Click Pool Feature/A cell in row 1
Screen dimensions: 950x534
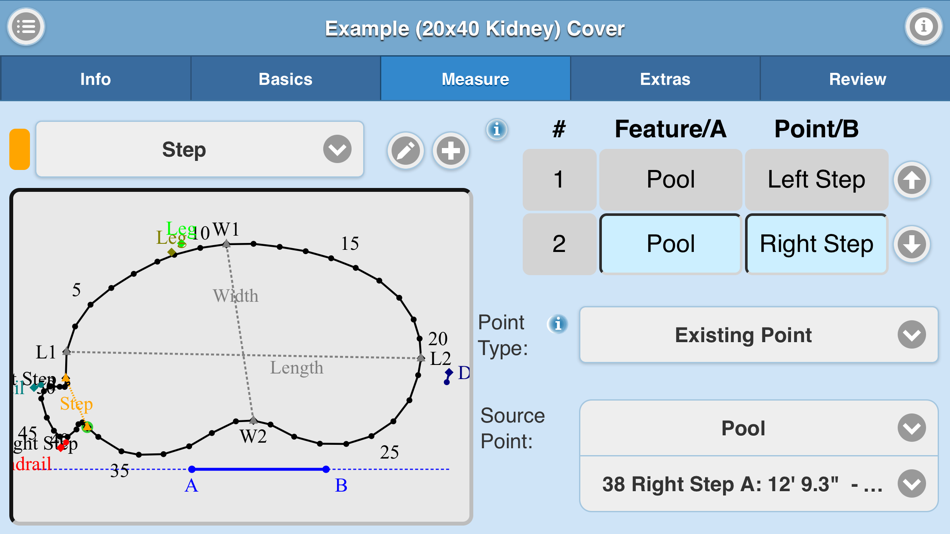click(670, 180)
